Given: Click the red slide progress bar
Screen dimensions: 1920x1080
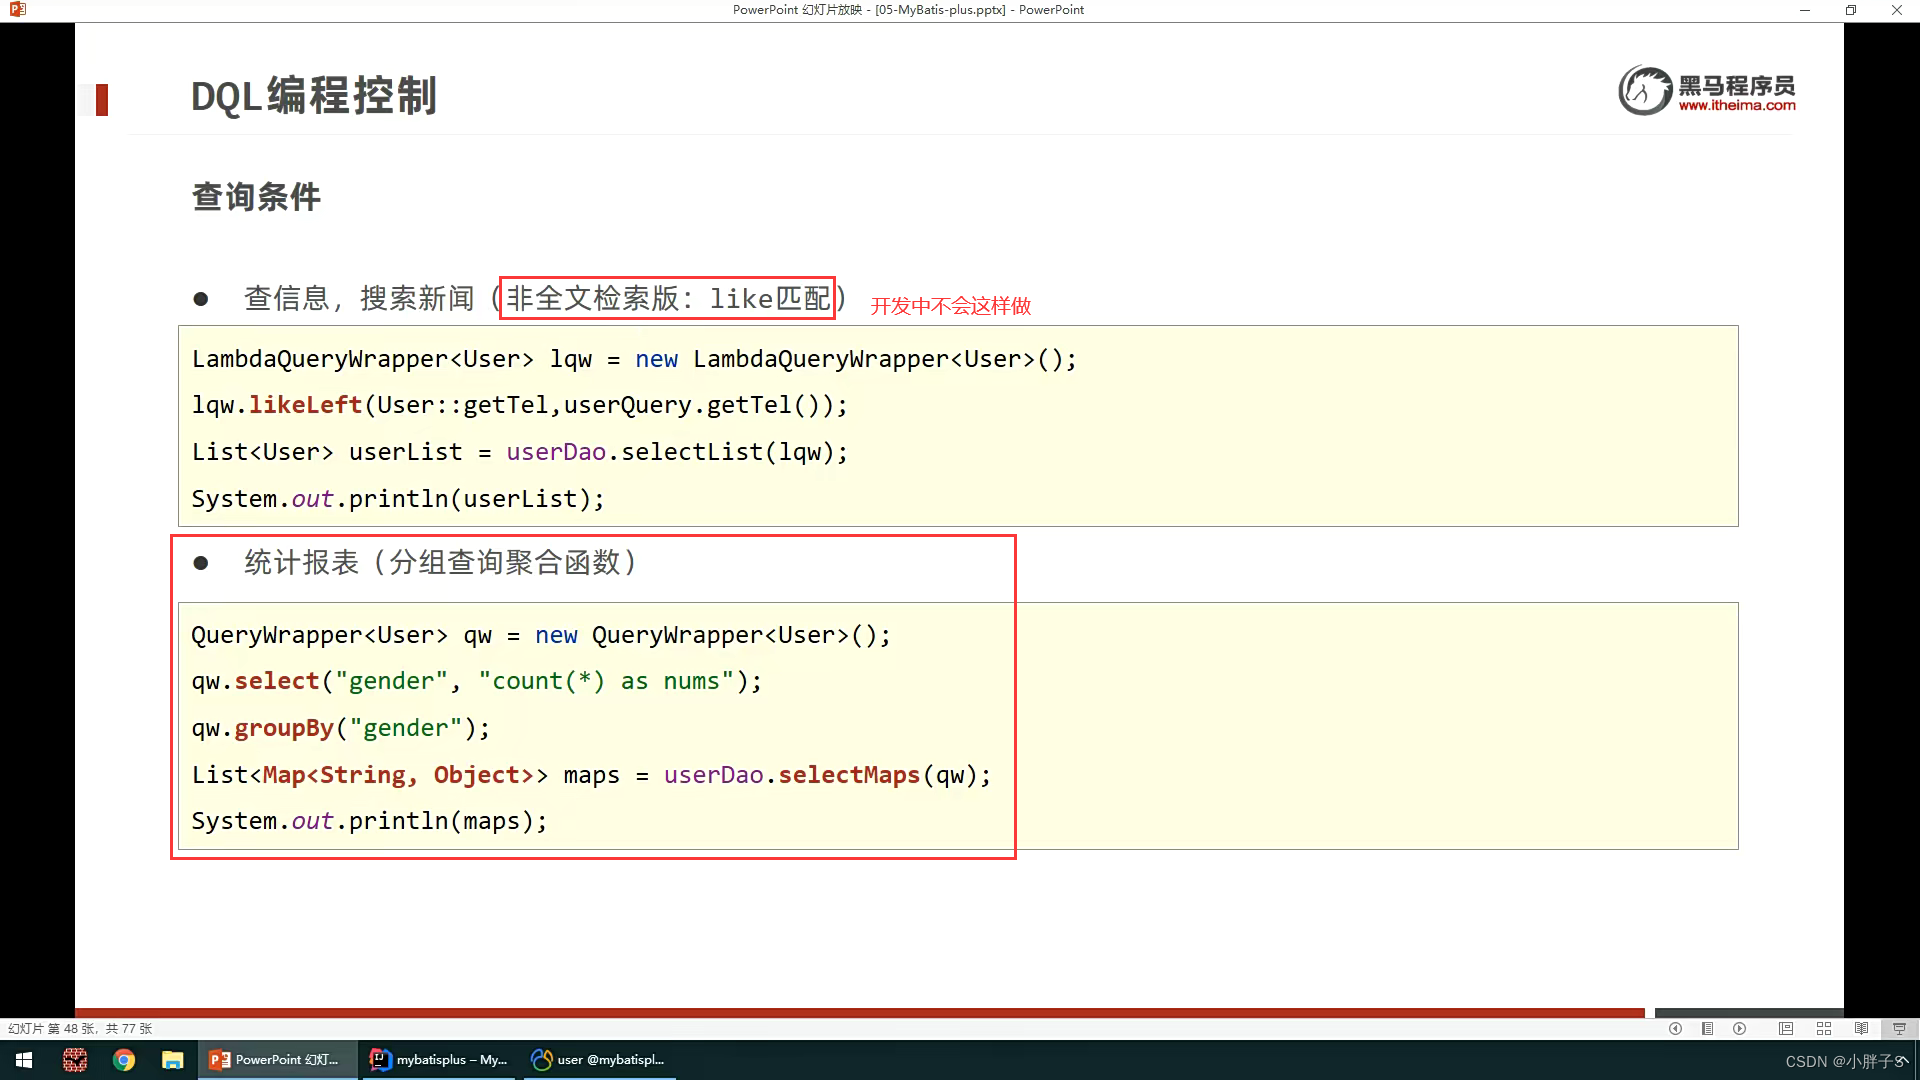Looking at the screenshot, I should click(860, 1013).
